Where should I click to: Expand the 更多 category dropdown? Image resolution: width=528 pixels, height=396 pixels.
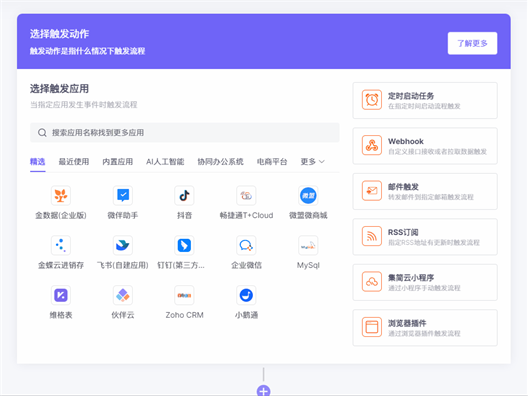pyautogui.click(x=312, y=162)
